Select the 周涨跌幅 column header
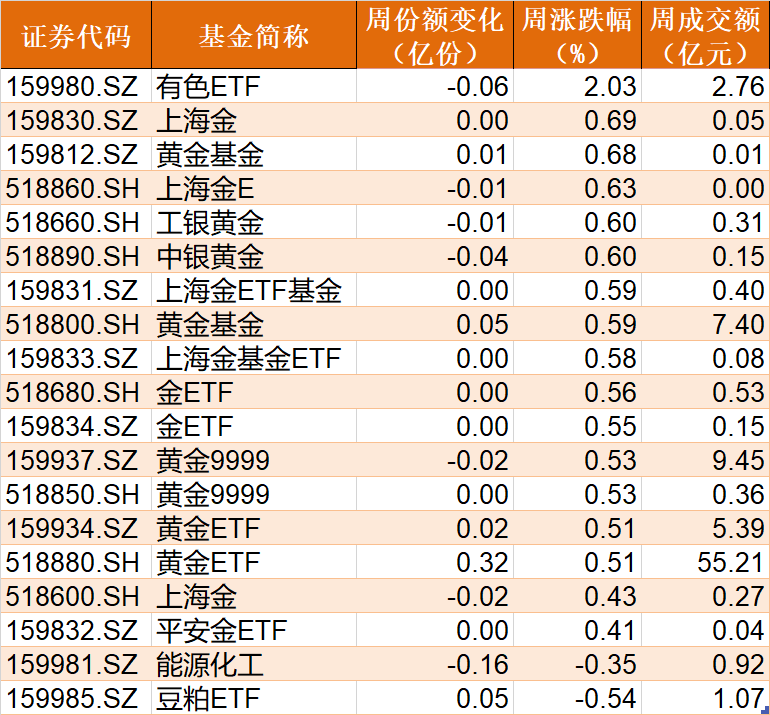The height and width of the screenshot is (715, 770). [x=577, y=35]
